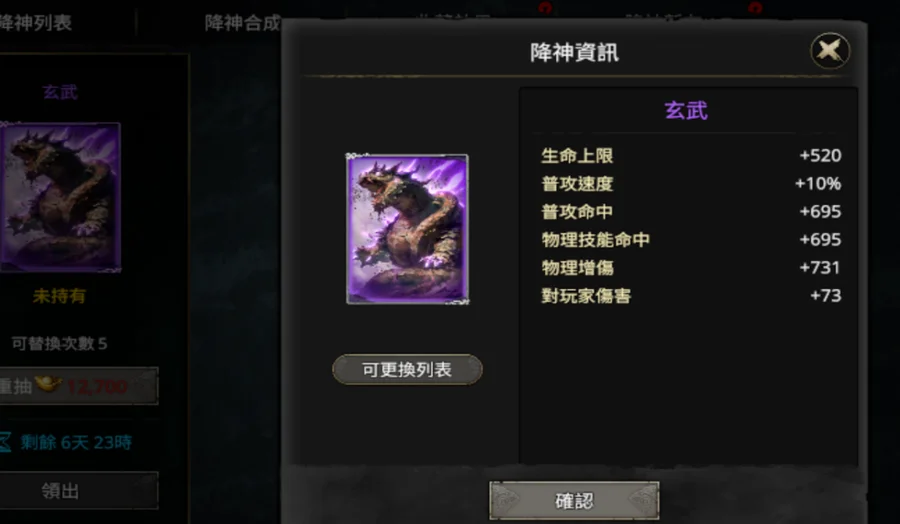Viewport: 900px width, 524px height.
Task: Select the 對玩家傷害 +73 stat row
Action: [691, 296]
